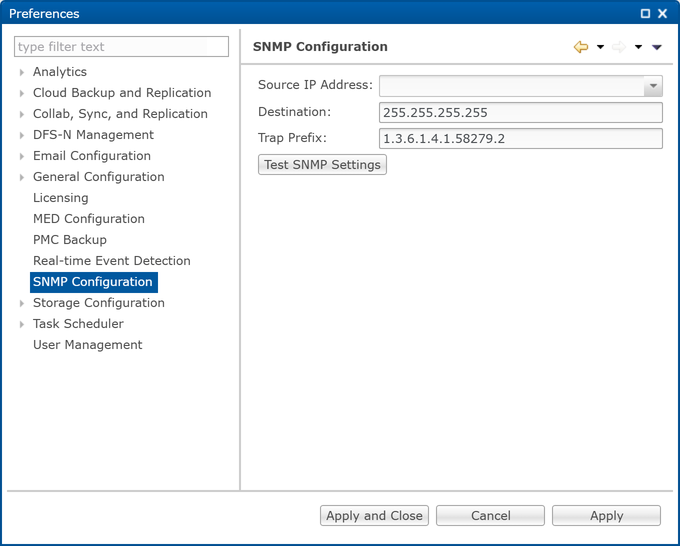This screenshot has height=546, width=680.
Task: Open the Source IP Address dropdown
Action: pyautogui.click(x=653, y=86)
